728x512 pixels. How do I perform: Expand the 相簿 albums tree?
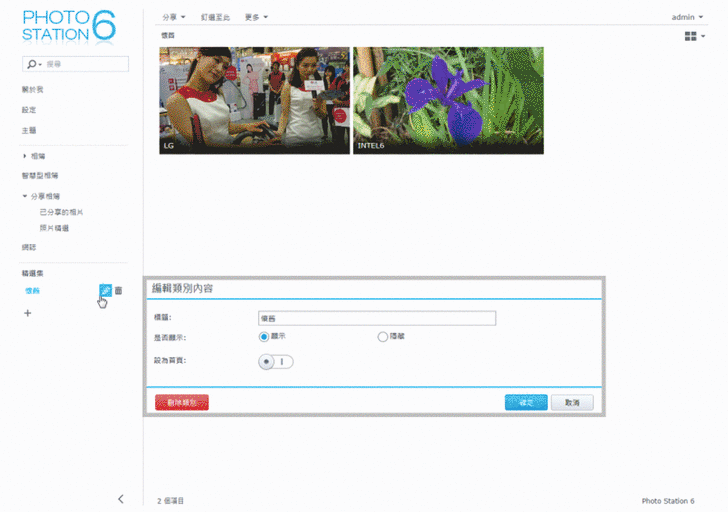tap(25, 156)
